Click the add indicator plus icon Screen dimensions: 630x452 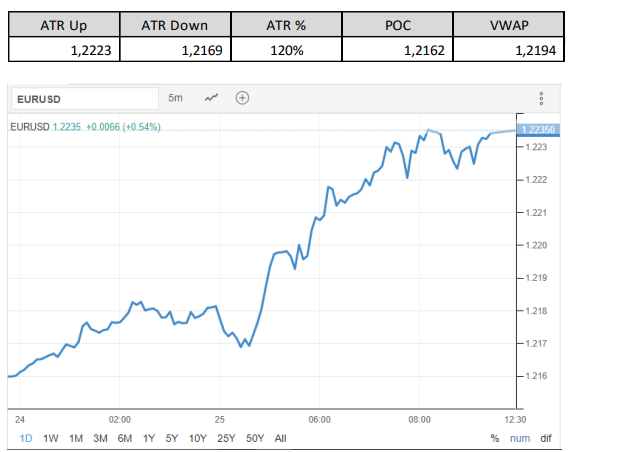click(242, 98)
